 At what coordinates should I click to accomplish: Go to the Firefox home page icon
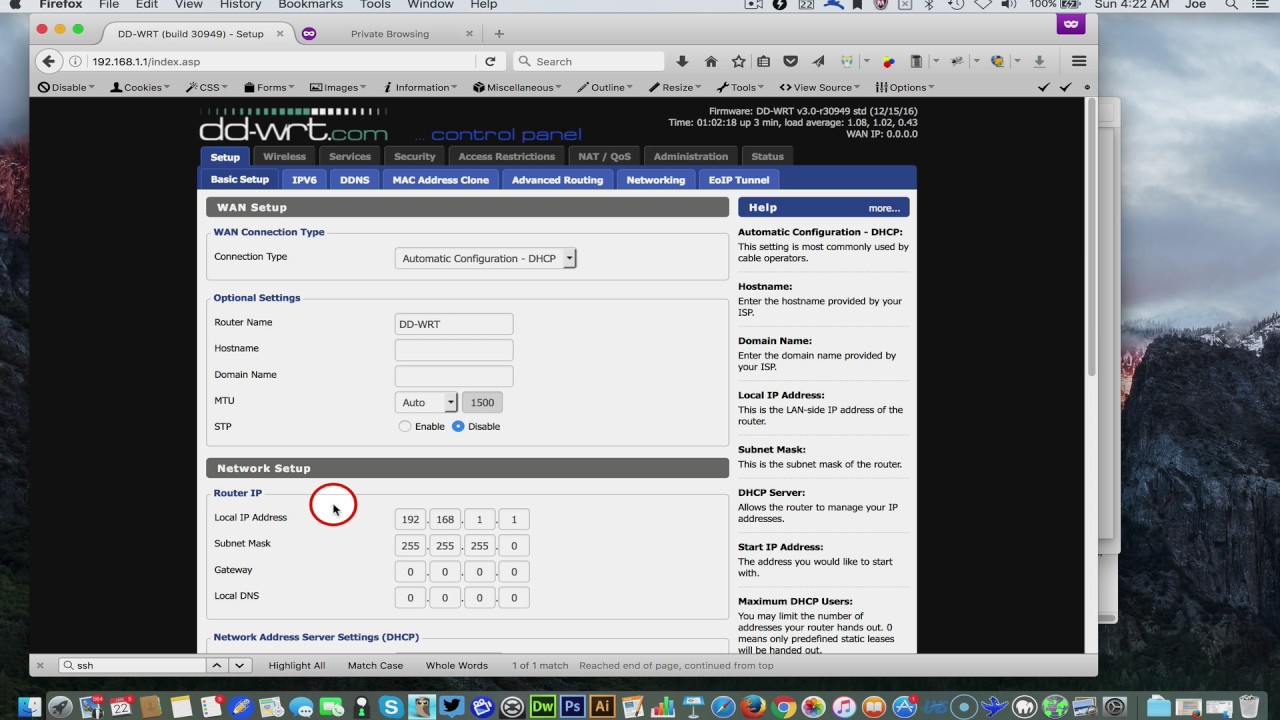tap(711, 61)
